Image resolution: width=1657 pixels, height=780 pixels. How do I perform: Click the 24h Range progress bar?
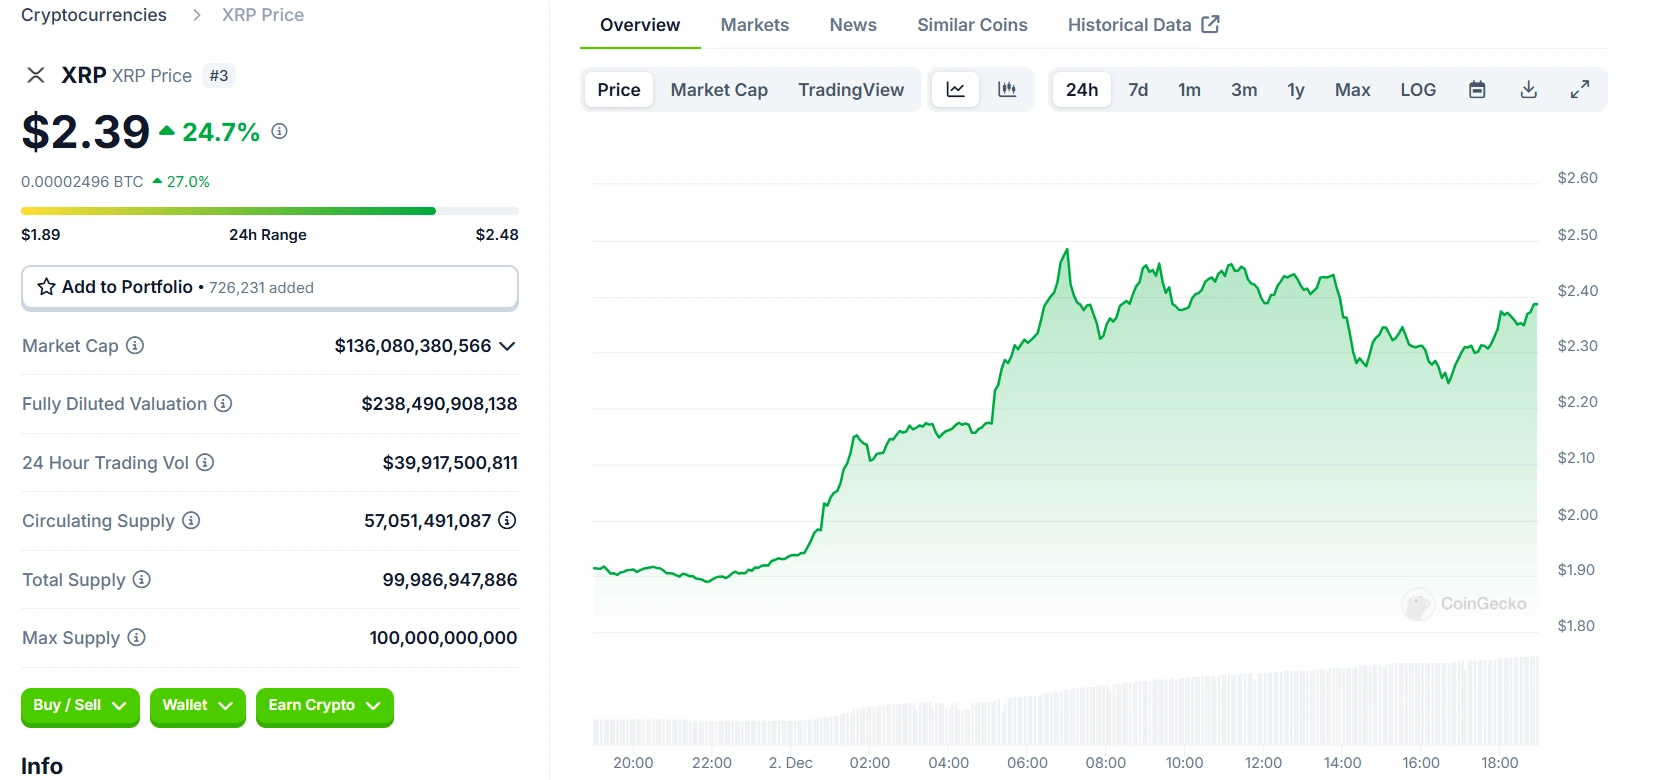click(x=270, y=211)
